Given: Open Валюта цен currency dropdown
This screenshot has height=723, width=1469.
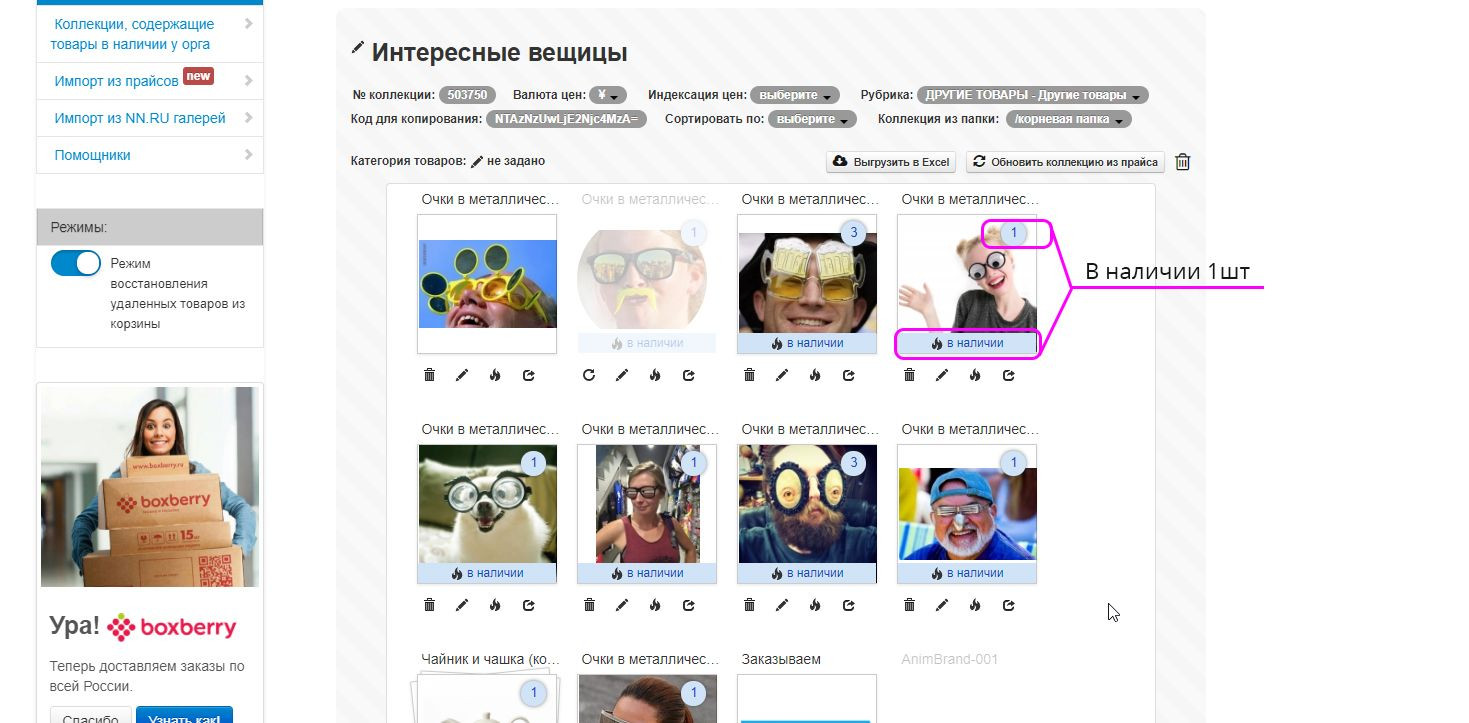Looking at the screenshot, I should [x=608, y=95].
